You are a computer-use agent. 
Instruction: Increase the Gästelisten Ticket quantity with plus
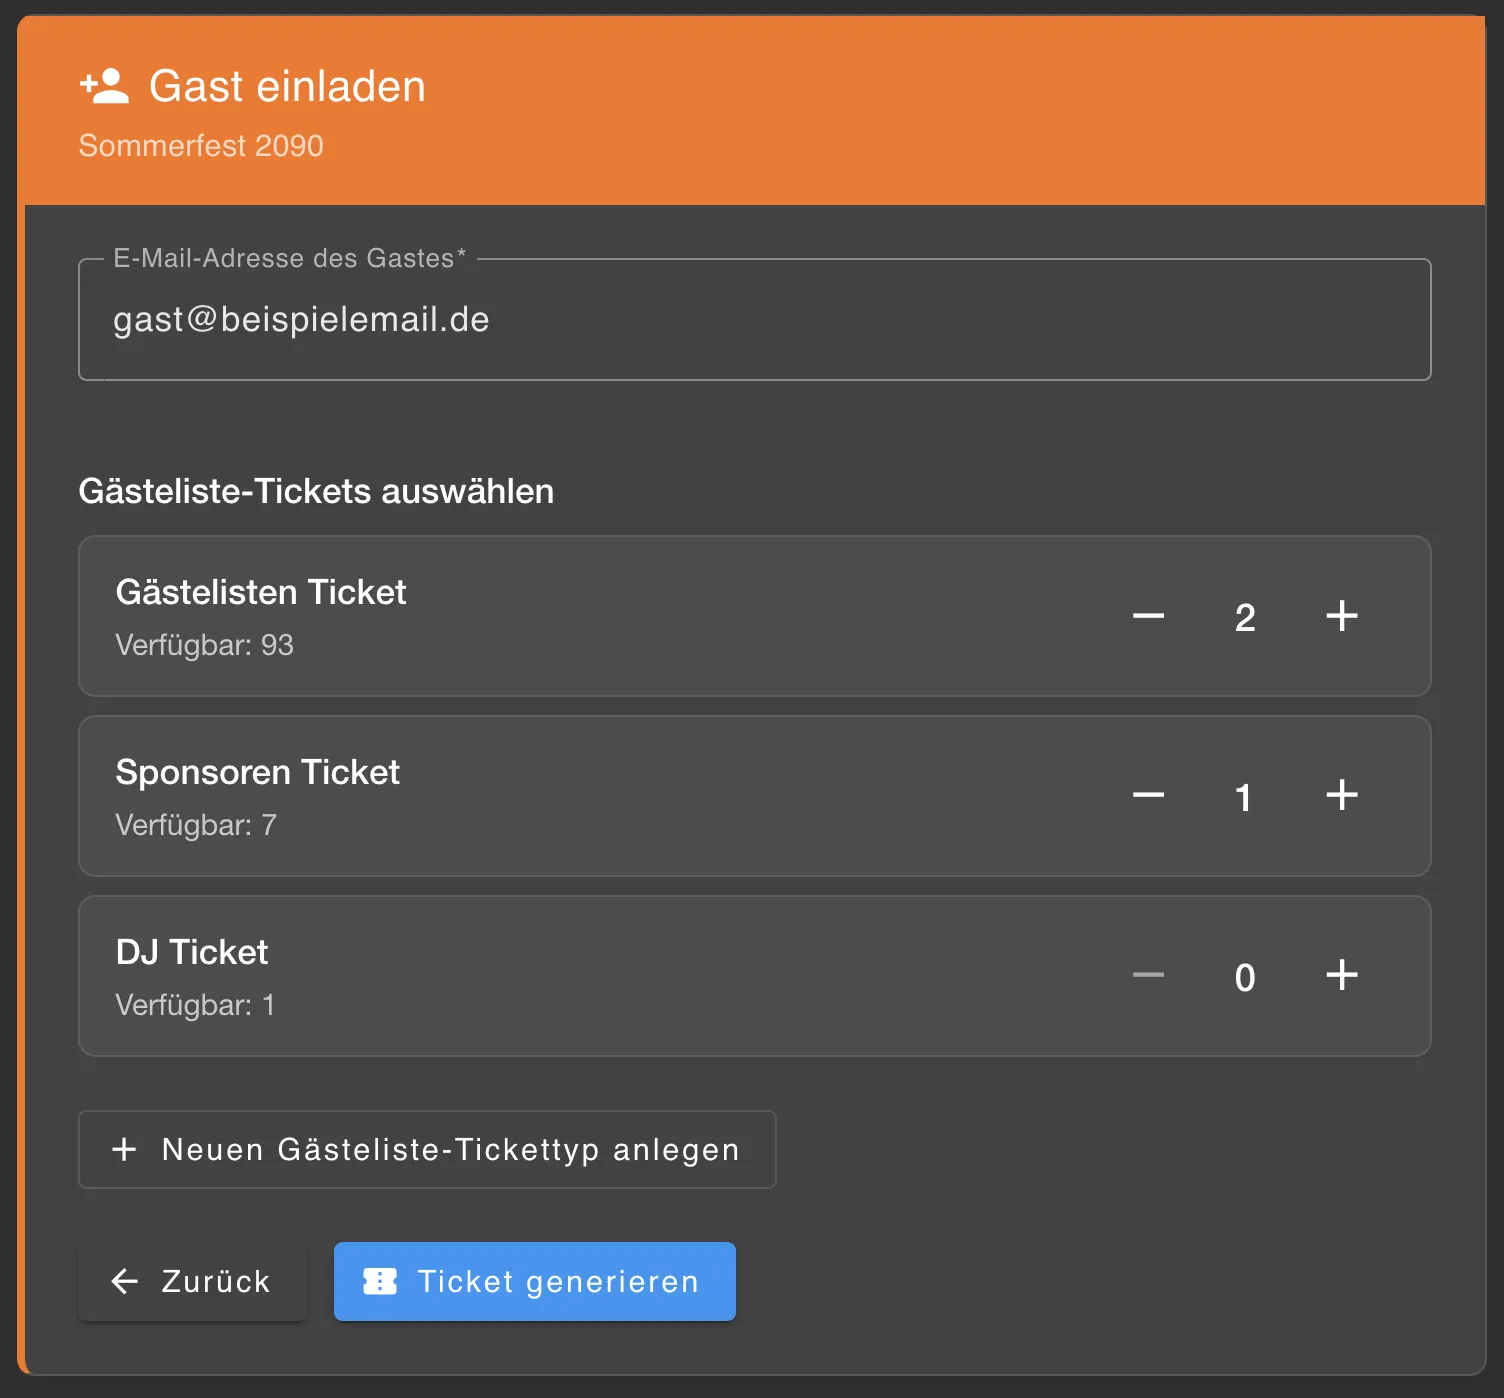click(x=1342, y=616)
